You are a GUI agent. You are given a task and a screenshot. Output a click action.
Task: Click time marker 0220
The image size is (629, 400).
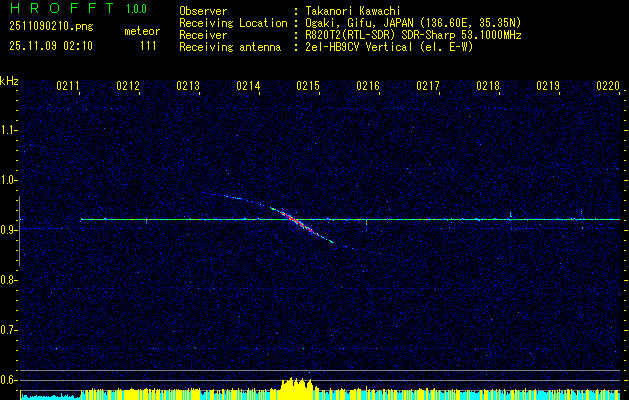tap(608, 85)
